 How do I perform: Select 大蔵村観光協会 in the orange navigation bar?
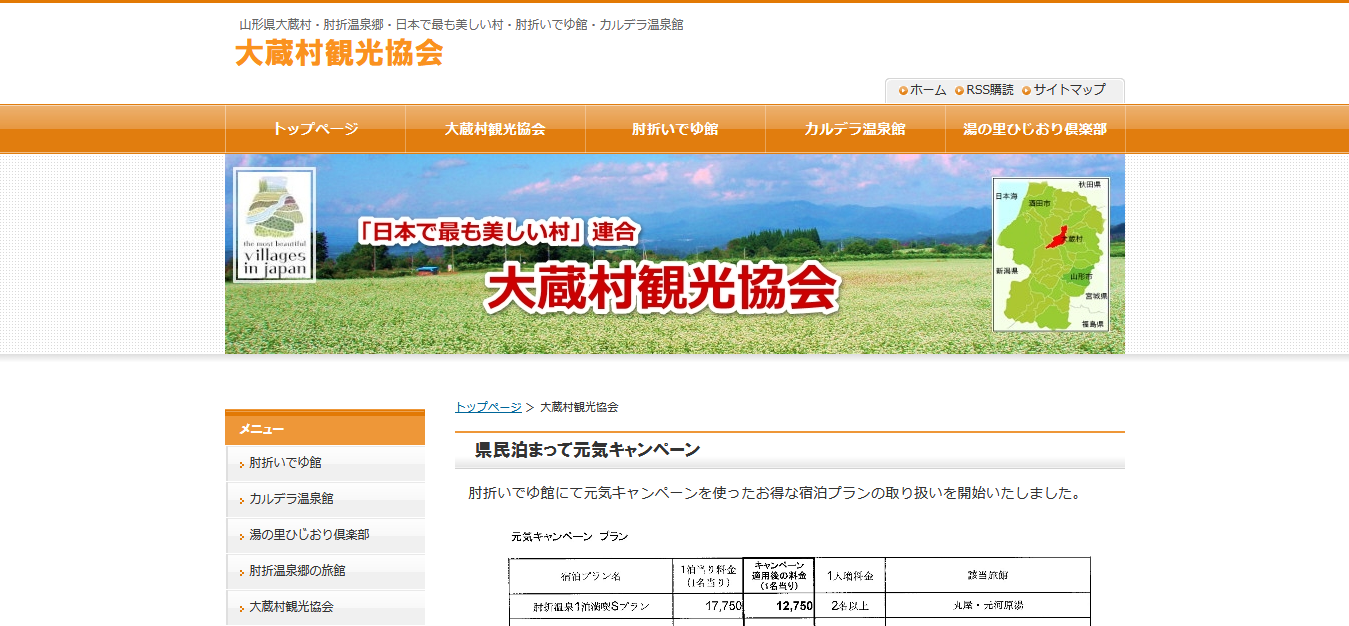pyautogui.click(x=495, y=129)
